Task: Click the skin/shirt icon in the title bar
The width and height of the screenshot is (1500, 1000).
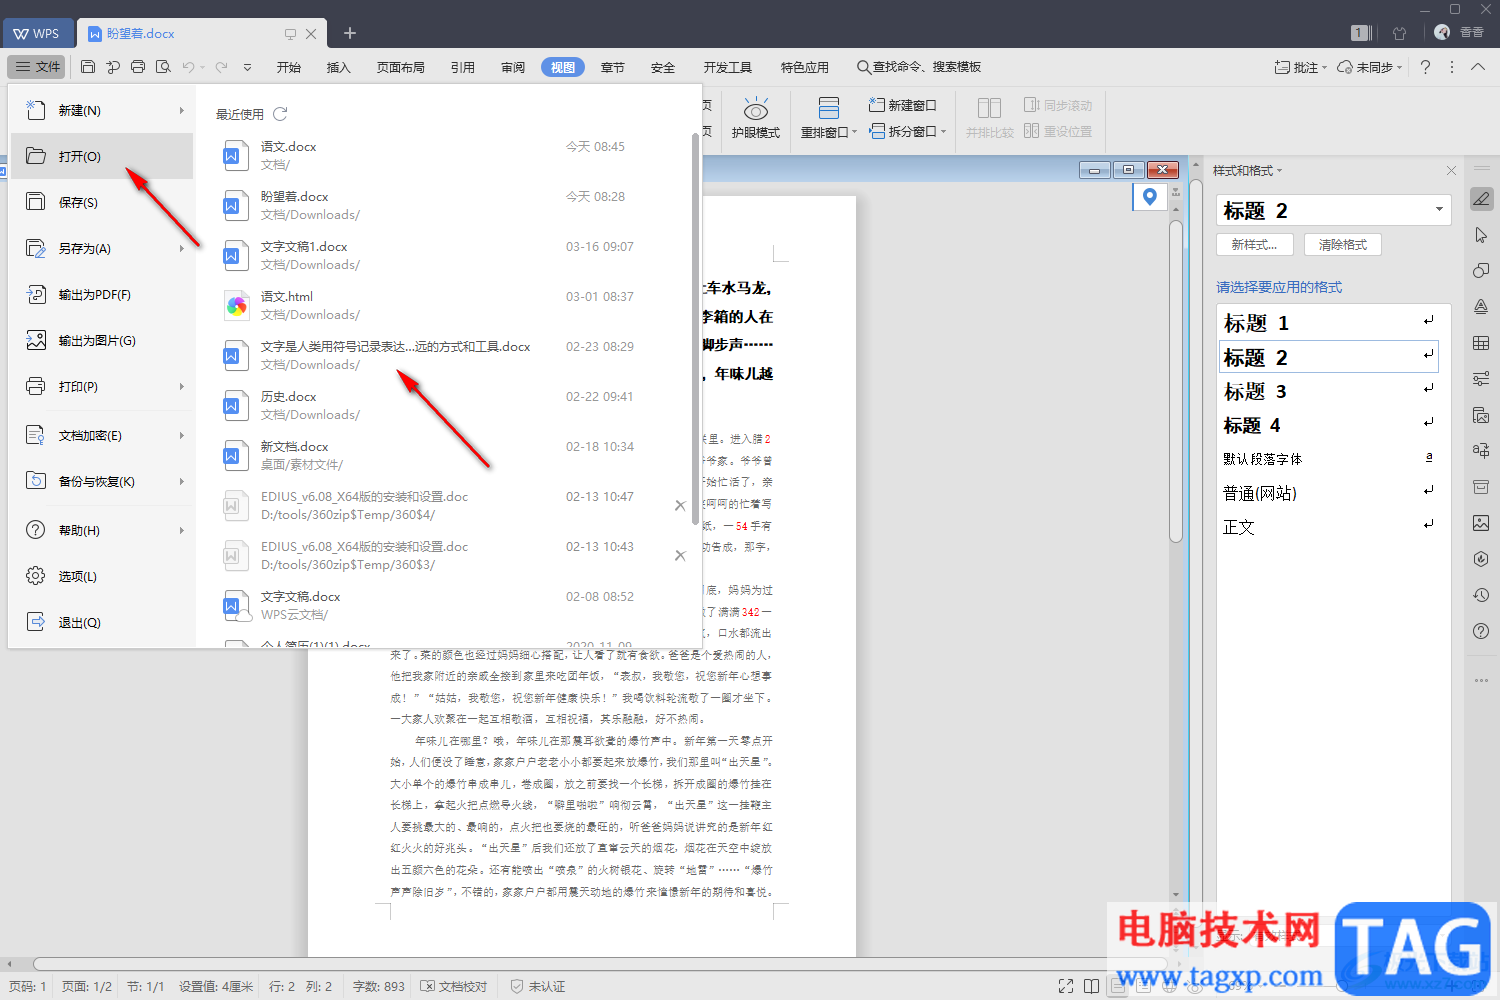Action: coord(1399,33)
